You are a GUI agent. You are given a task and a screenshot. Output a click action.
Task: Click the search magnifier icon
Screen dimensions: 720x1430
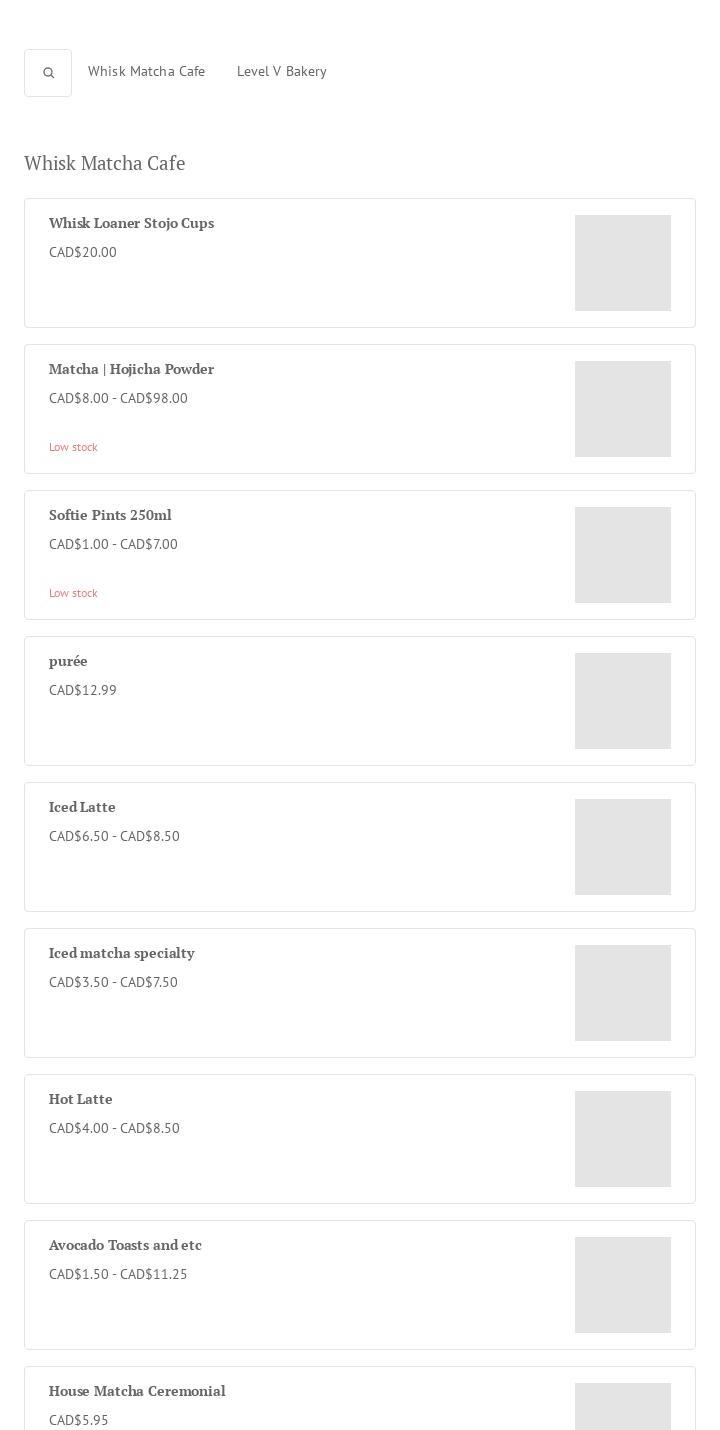(48, 73)
